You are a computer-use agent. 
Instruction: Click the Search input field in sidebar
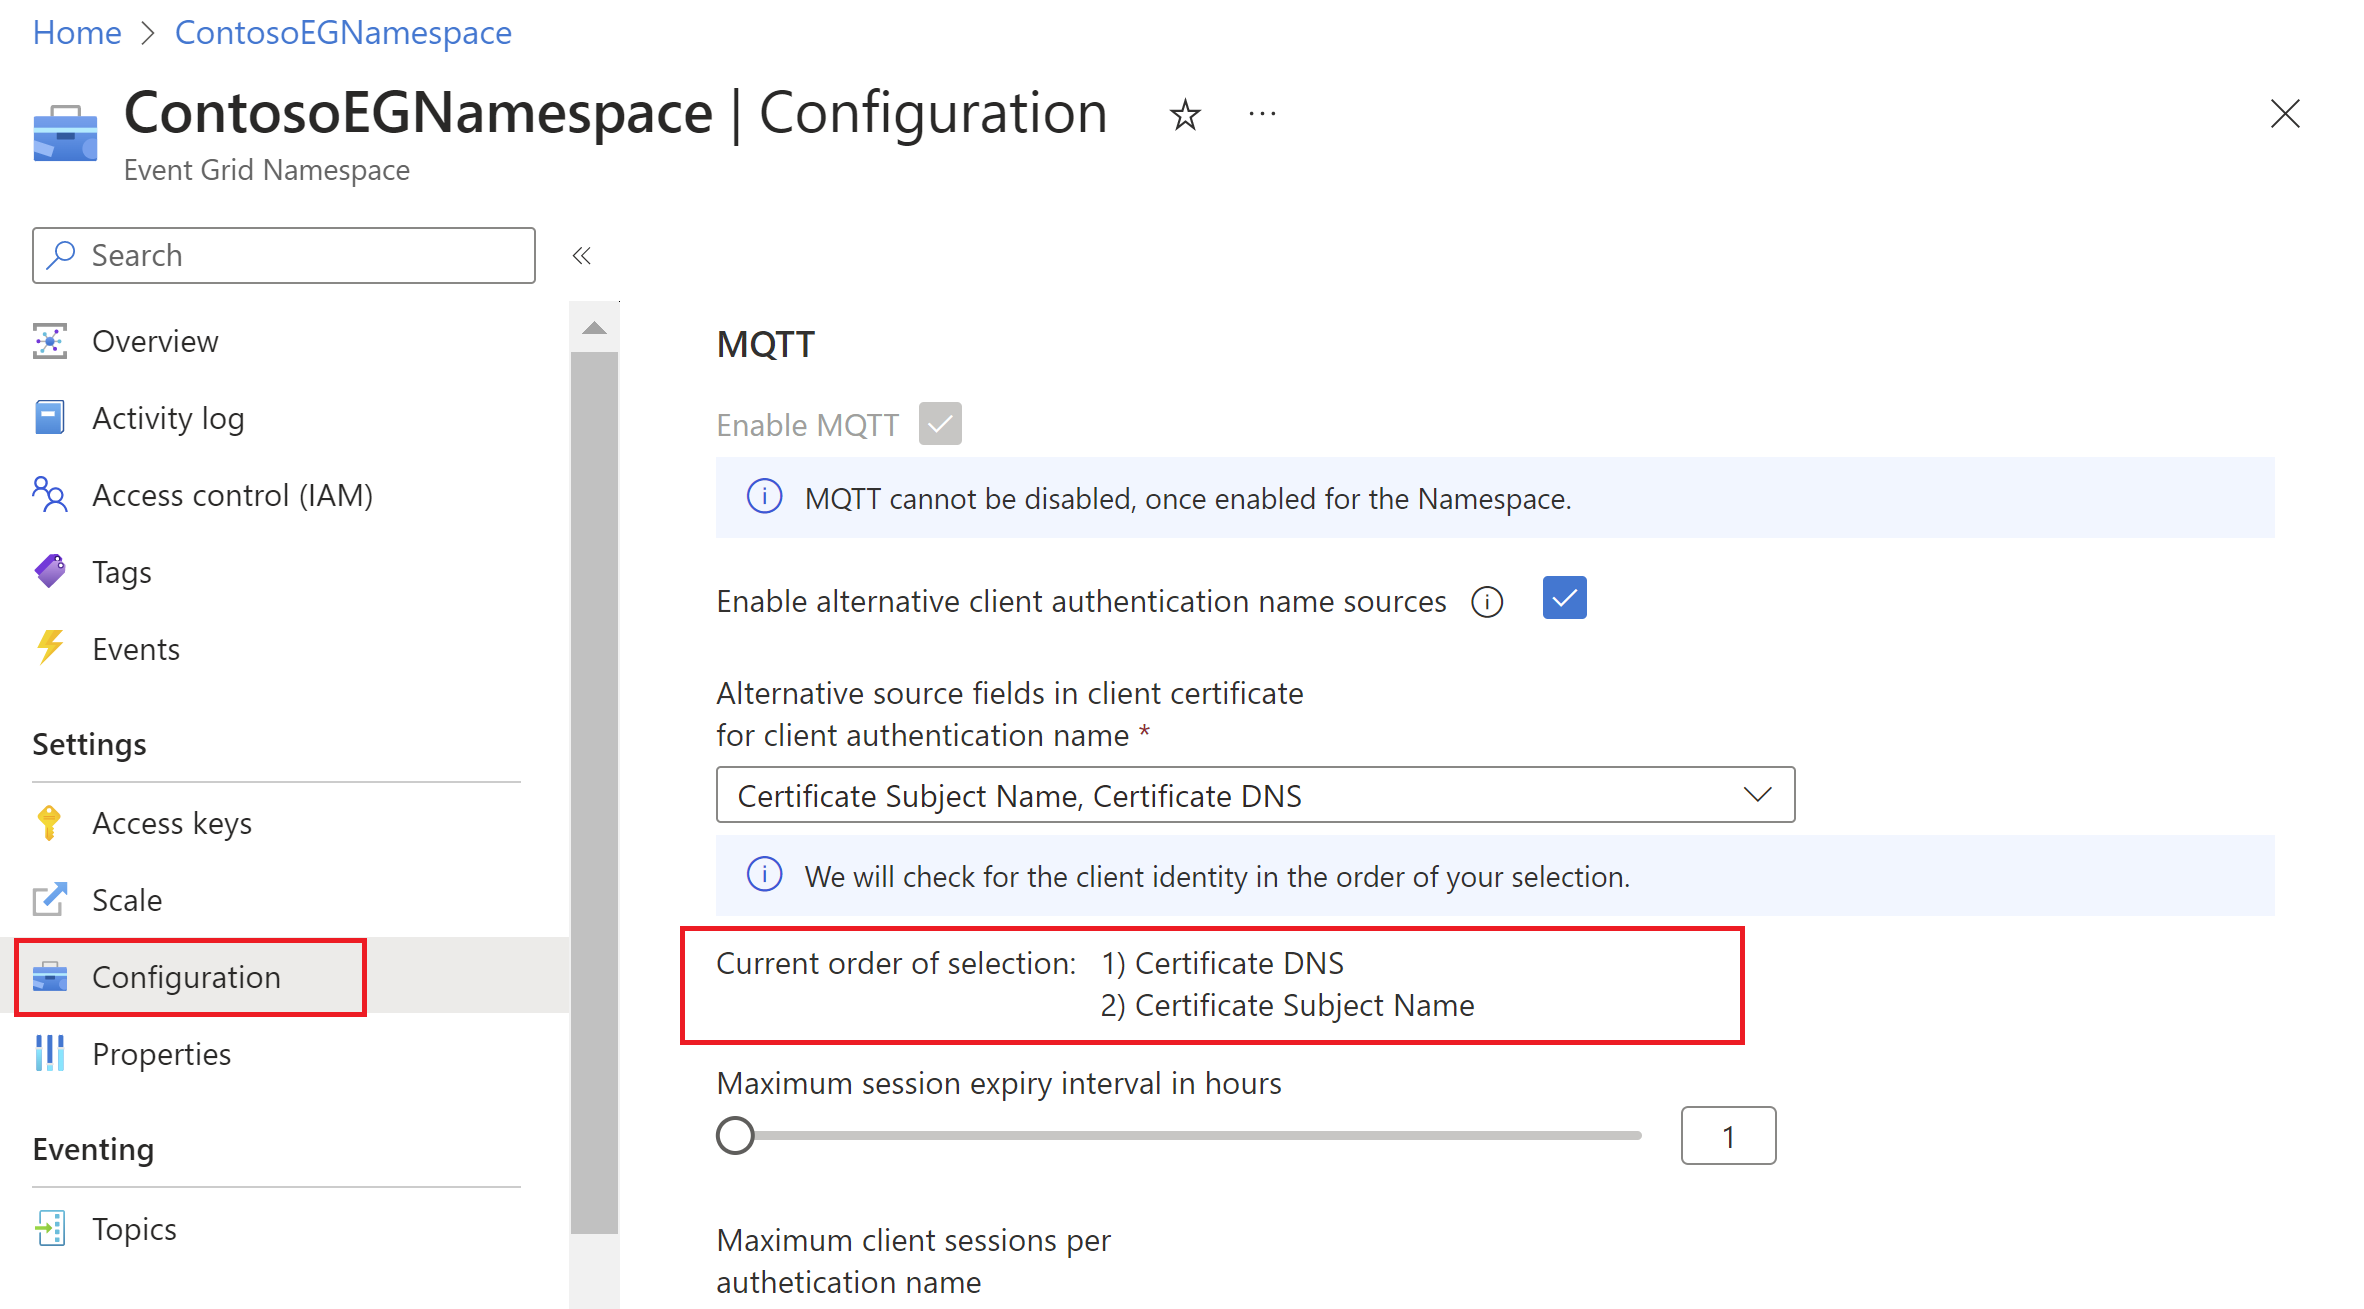[282, 253]
